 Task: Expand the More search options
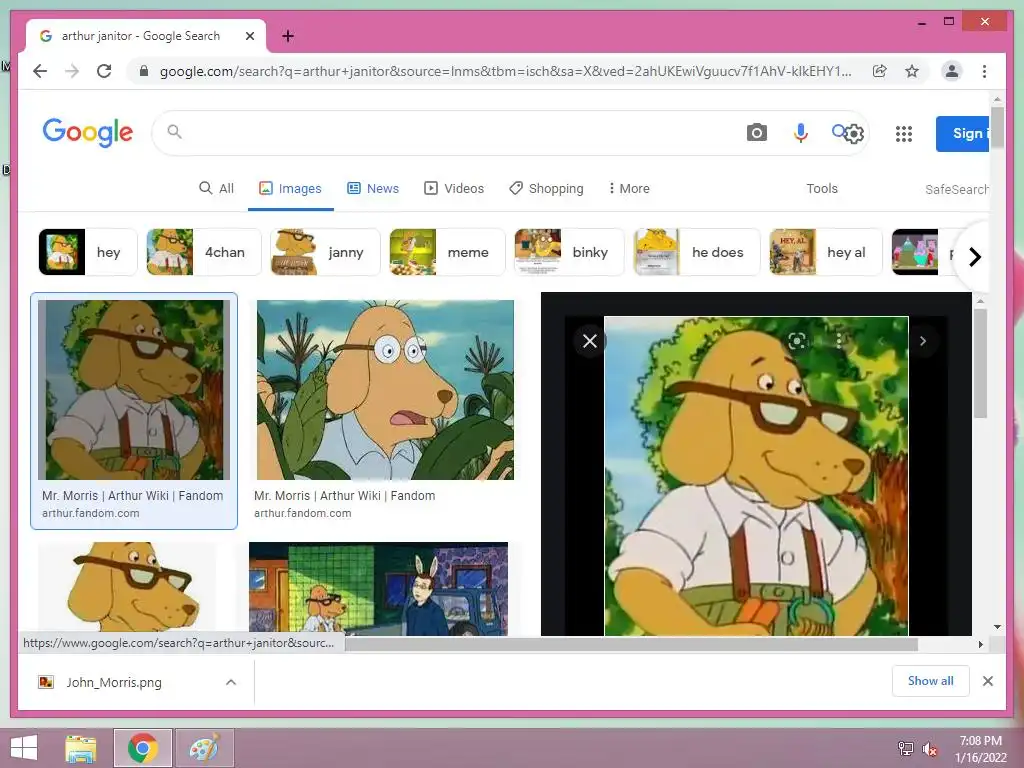[x=628, y=188]
